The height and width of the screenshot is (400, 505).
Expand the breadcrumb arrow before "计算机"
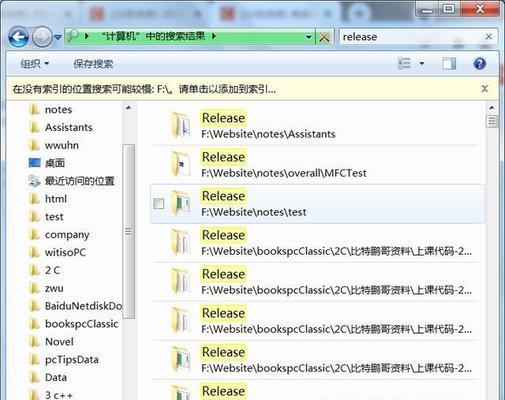tap(87, 36)
